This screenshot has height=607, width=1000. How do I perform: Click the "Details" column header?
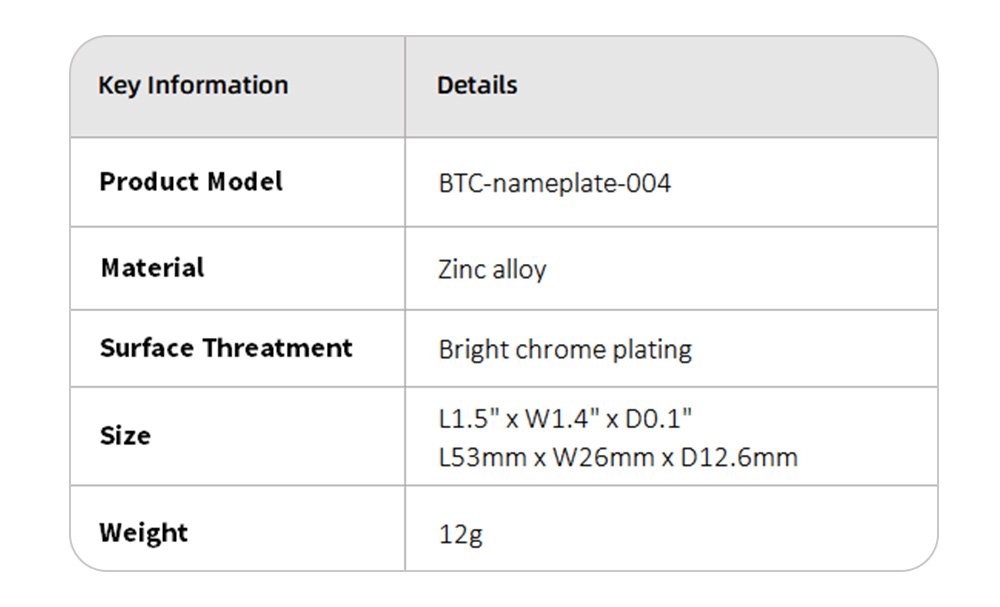(x=477, y=86)
